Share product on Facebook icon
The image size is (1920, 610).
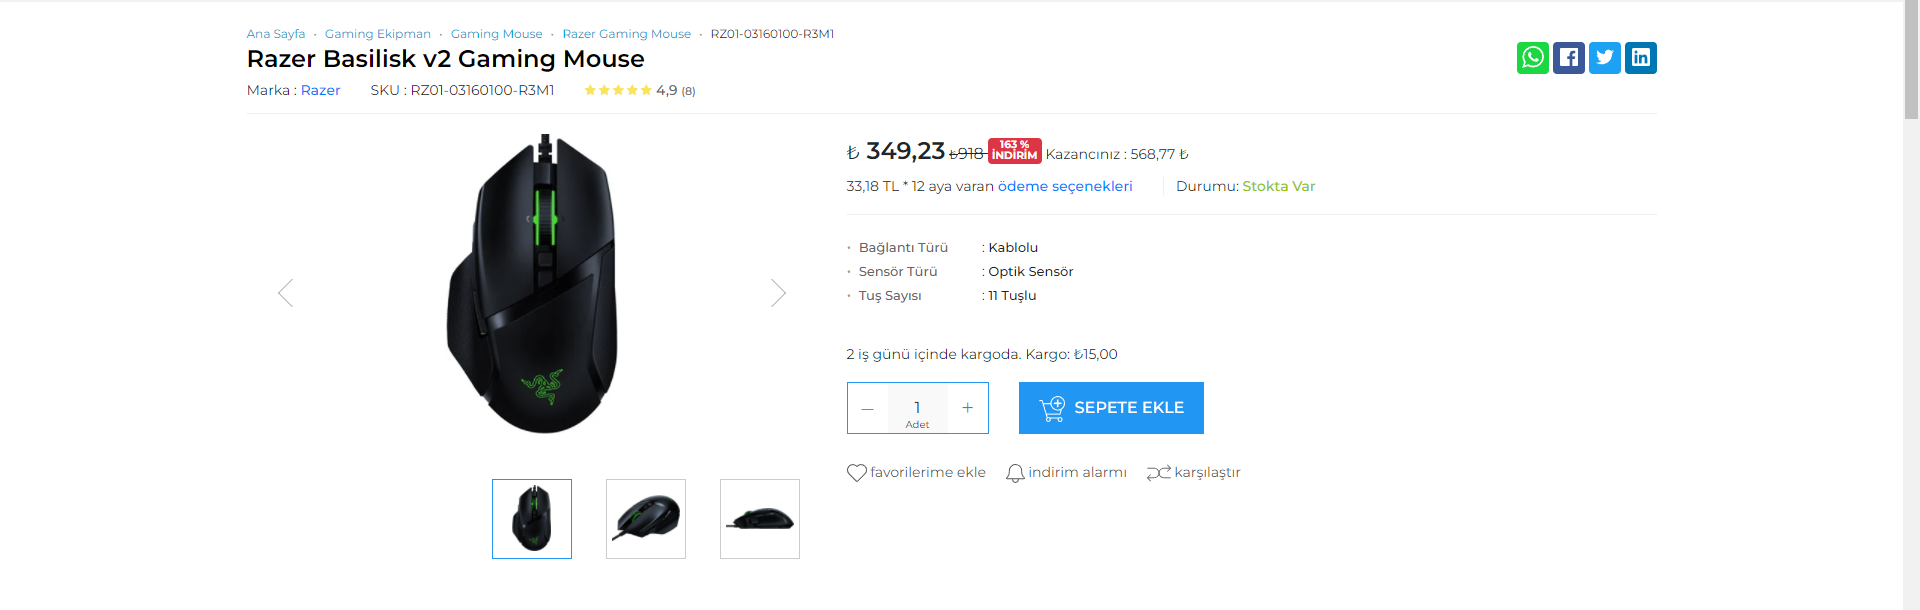point(1568,58)
